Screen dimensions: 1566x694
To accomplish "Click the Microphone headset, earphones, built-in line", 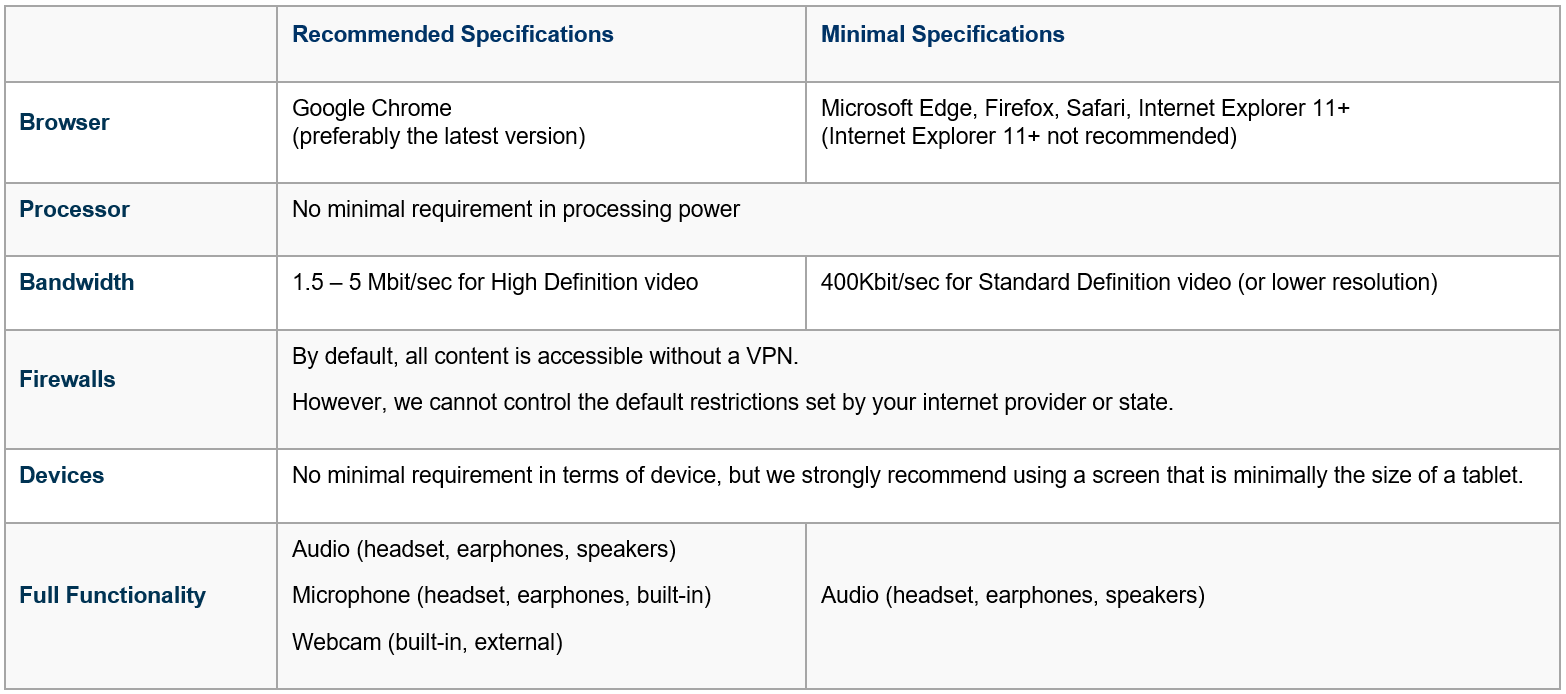I will [x=501, y=595].
